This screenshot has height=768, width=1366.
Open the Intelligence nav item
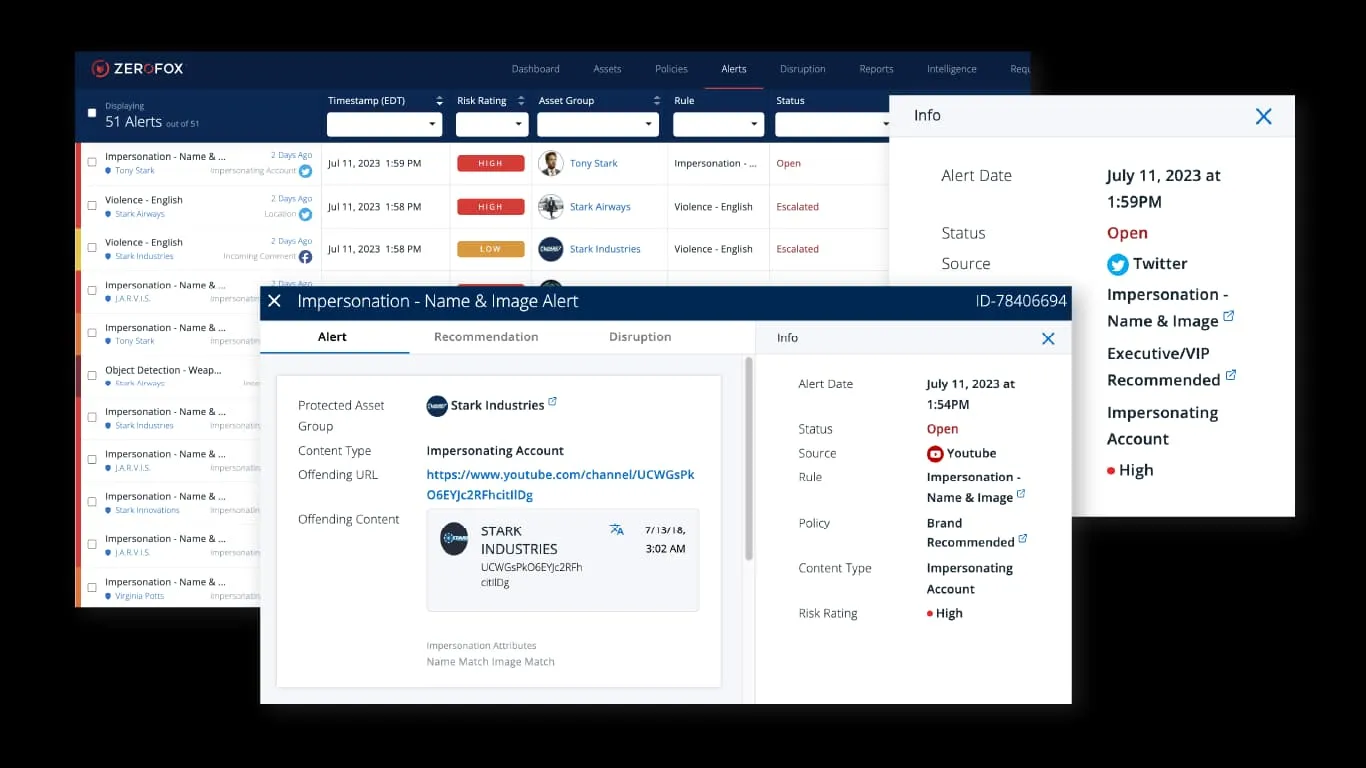pos(952,69)
